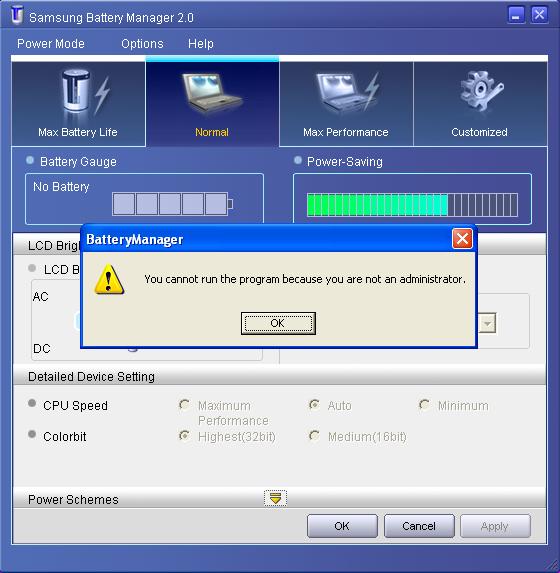Screen dimensions: 560x573
Task: Click the Power-Saving level bar
Action: coord(412,205)
